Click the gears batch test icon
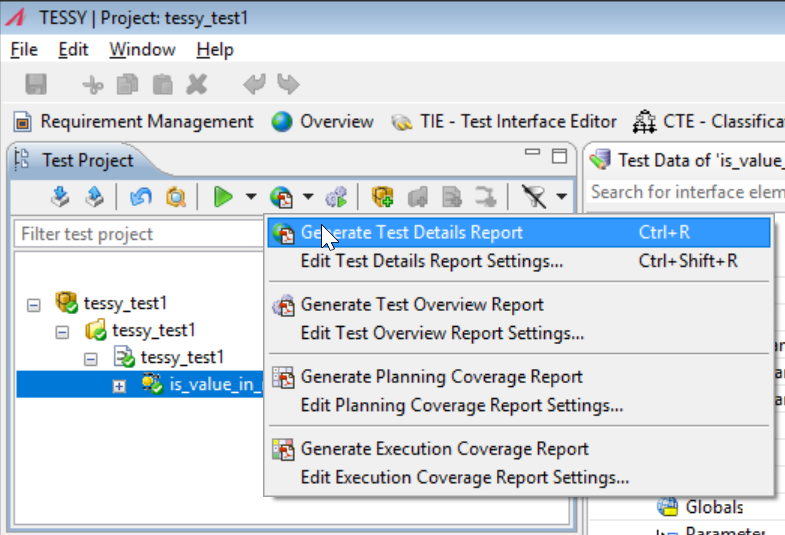The height and width of the screenshot is (535, 785). click(336, 197)
